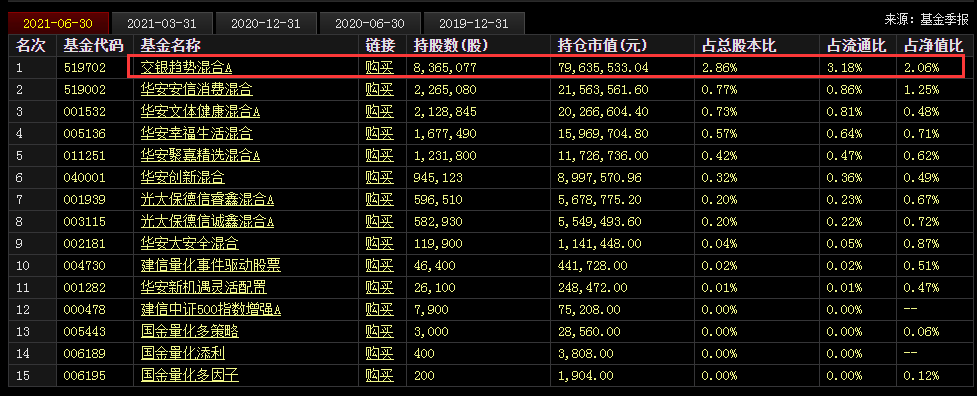The image size is (977, 396).
Task: Select fund code 040001 cell
Action: click(x=85, y=178)
